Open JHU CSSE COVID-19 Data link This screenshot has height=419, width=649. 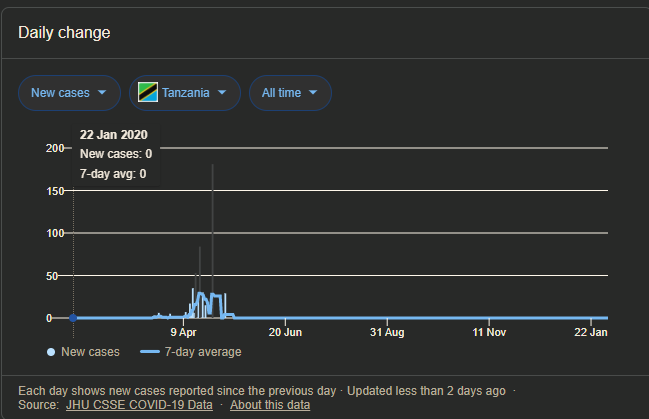pos(139,405)
